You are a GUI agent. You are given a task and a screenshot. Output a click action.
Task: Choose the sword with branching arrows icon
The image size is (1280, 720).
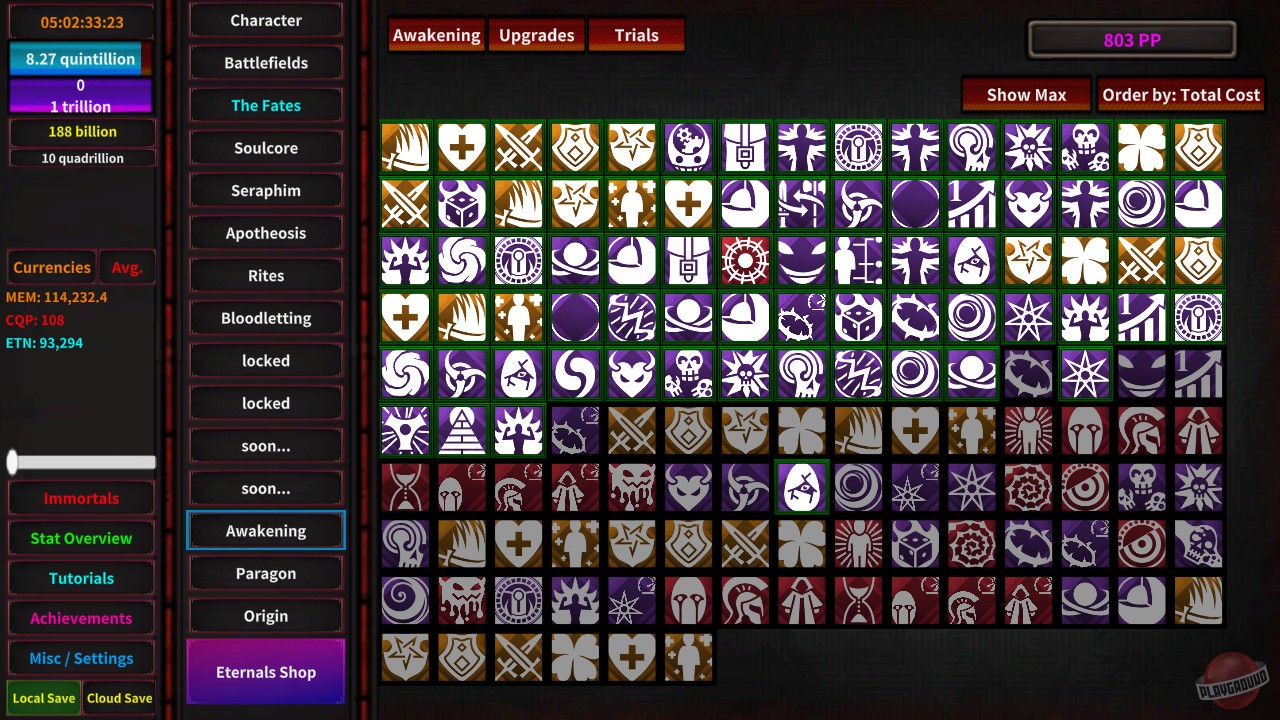(x=802, y=203)
